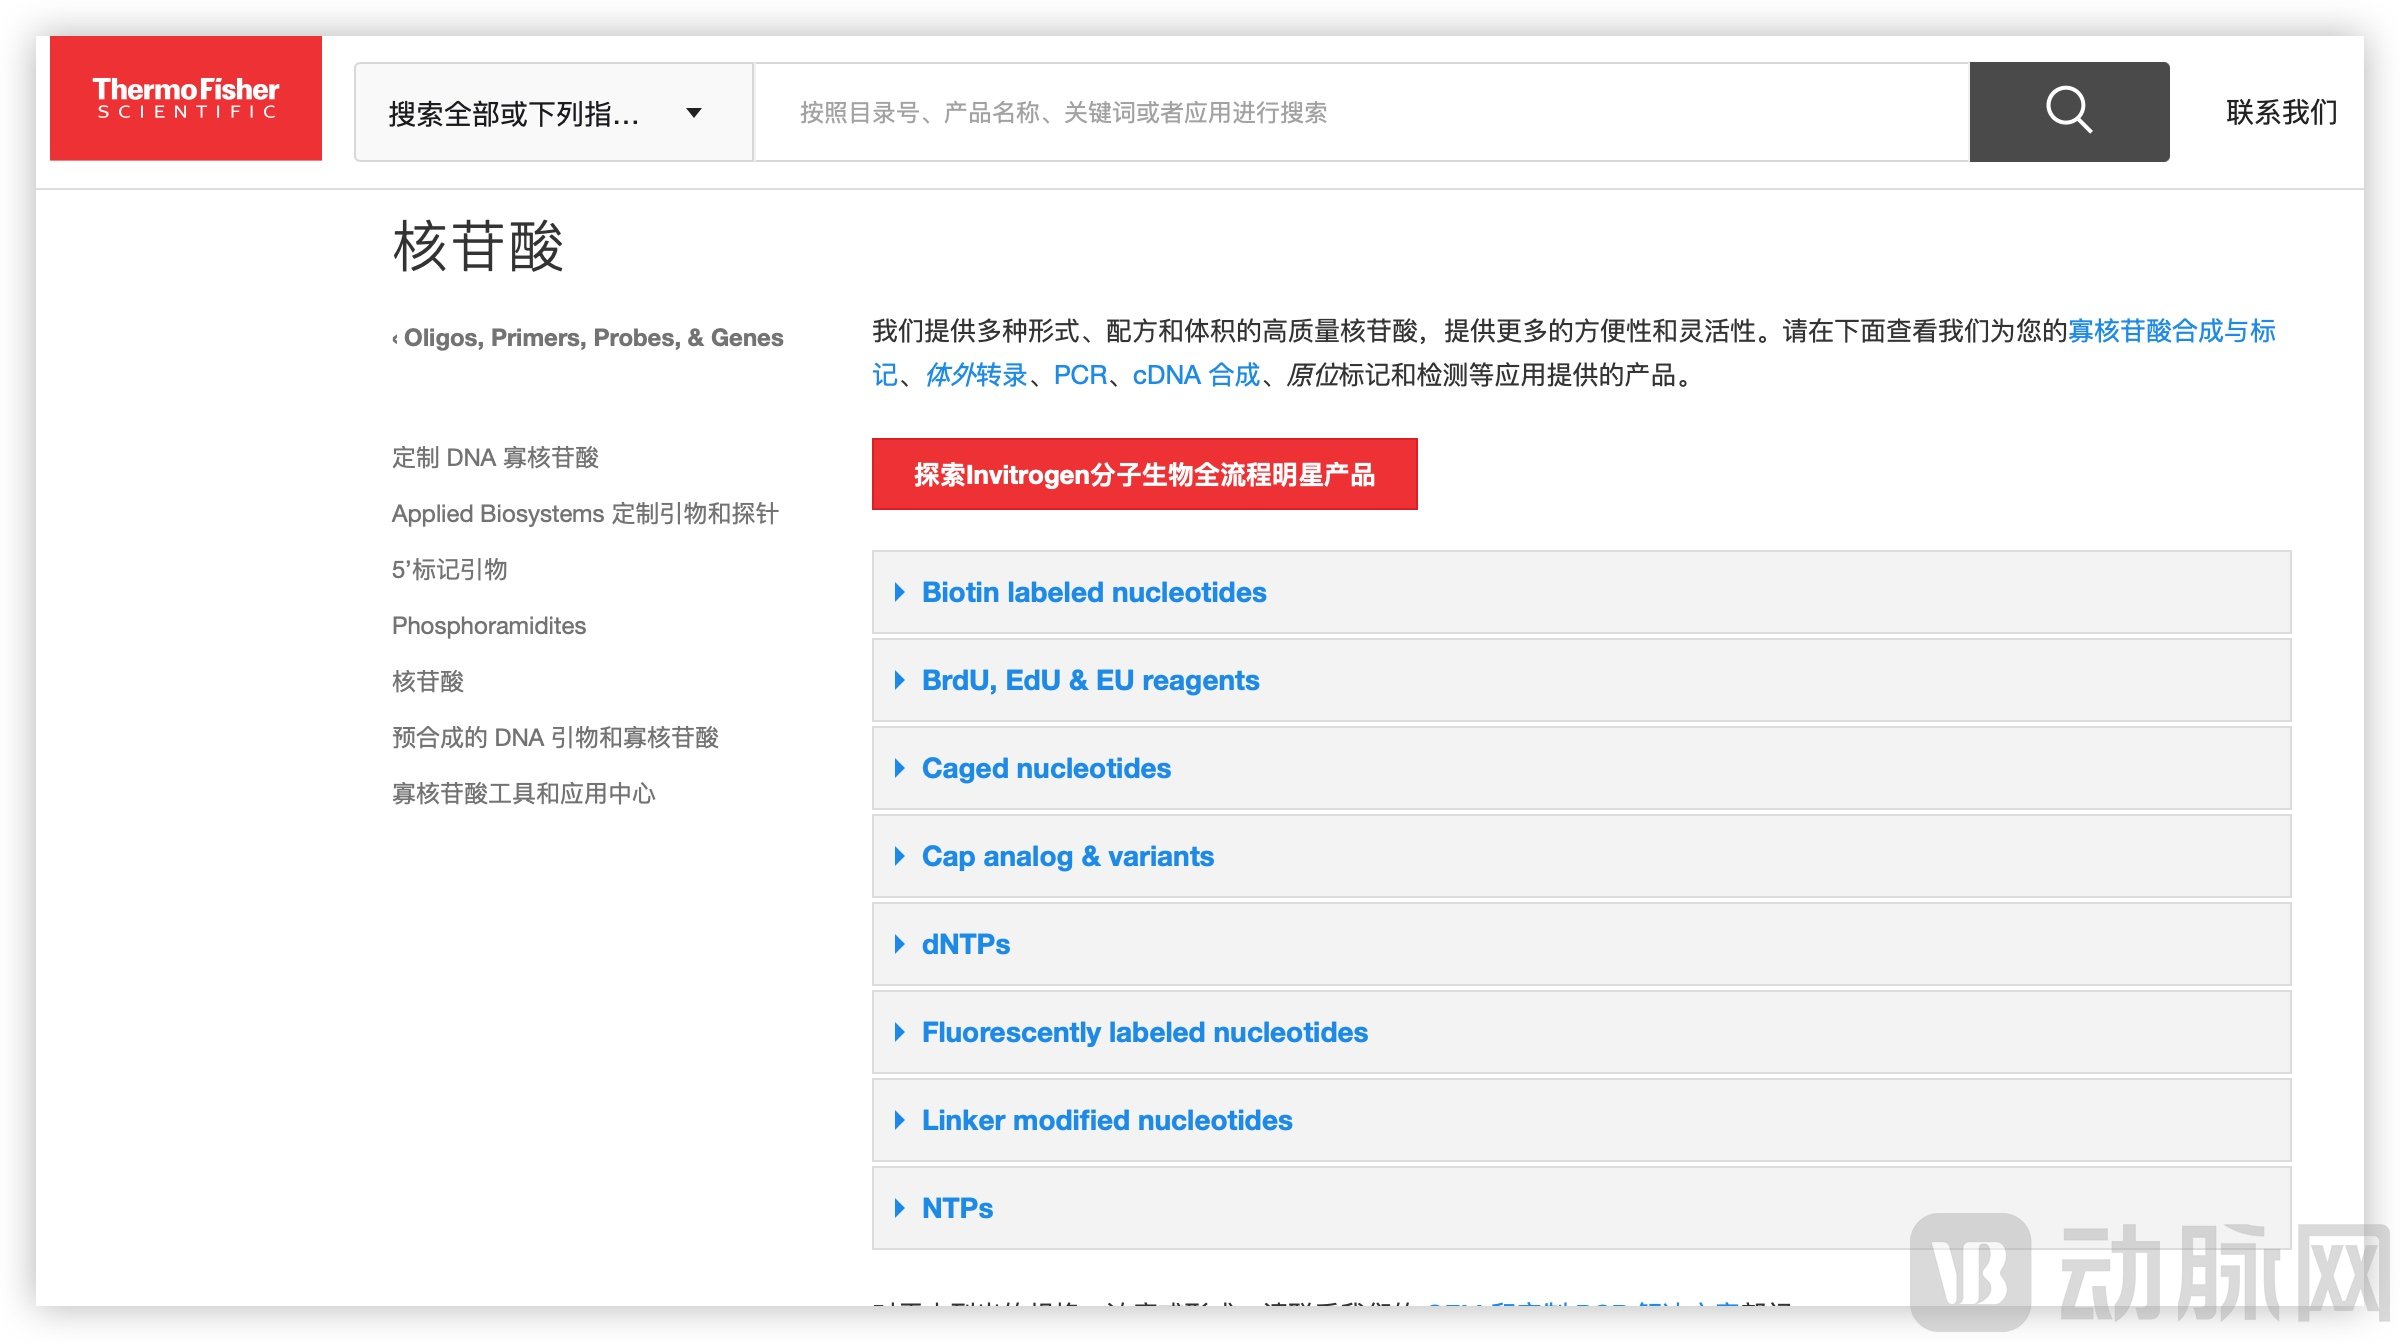Click the red Invitrogen explore button
Viewport: 2400px width, 1342px height.
(1144, 474)
